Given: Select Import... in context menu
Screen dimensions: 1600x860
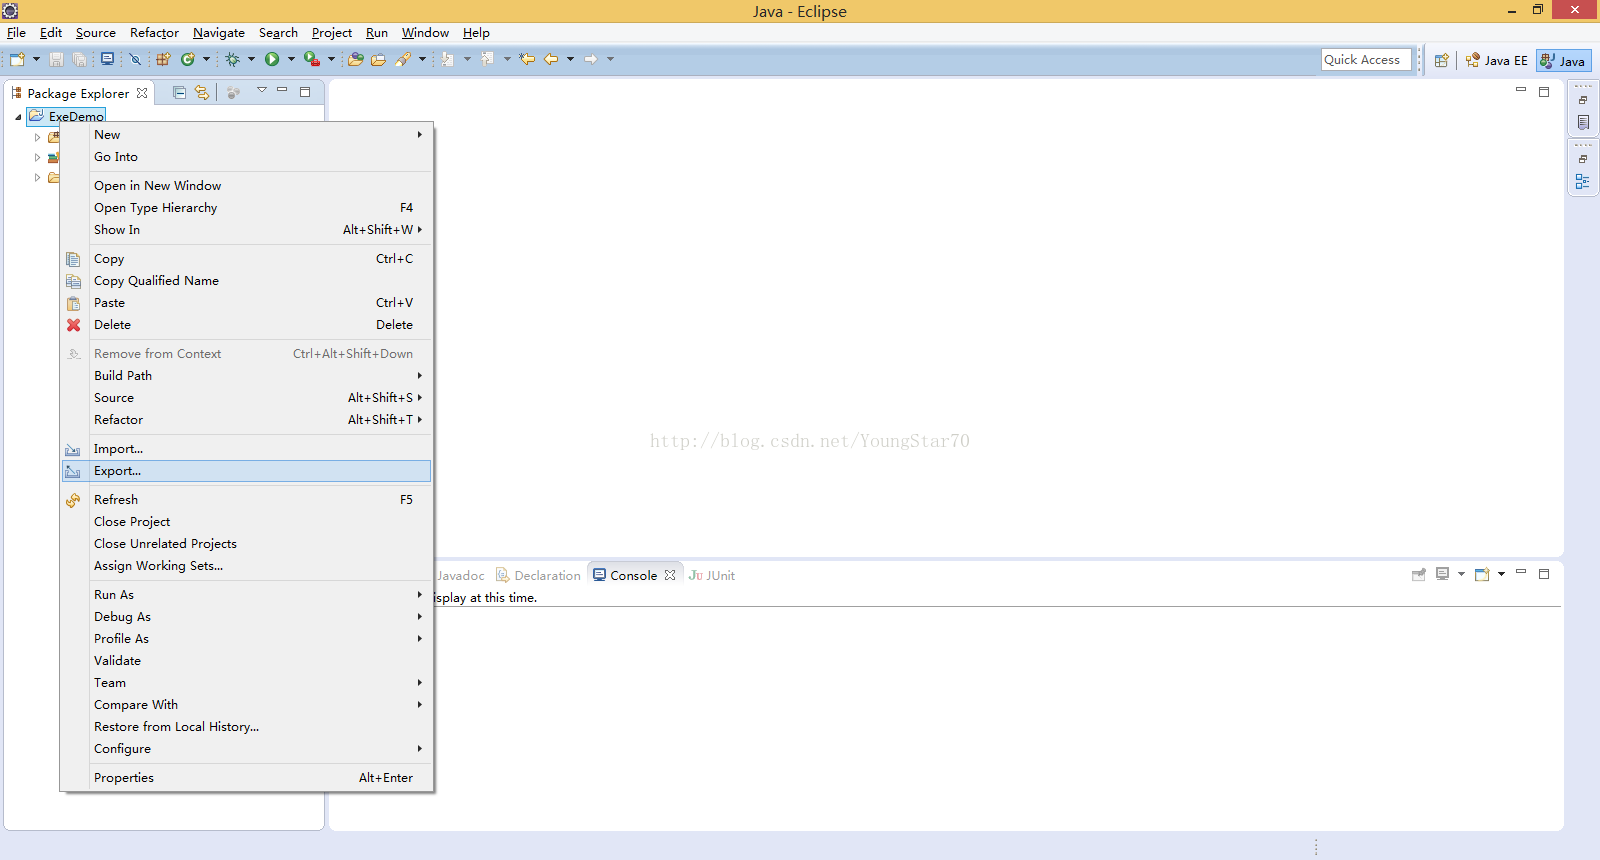Looking at the screenshot, I should coord(246,449).
